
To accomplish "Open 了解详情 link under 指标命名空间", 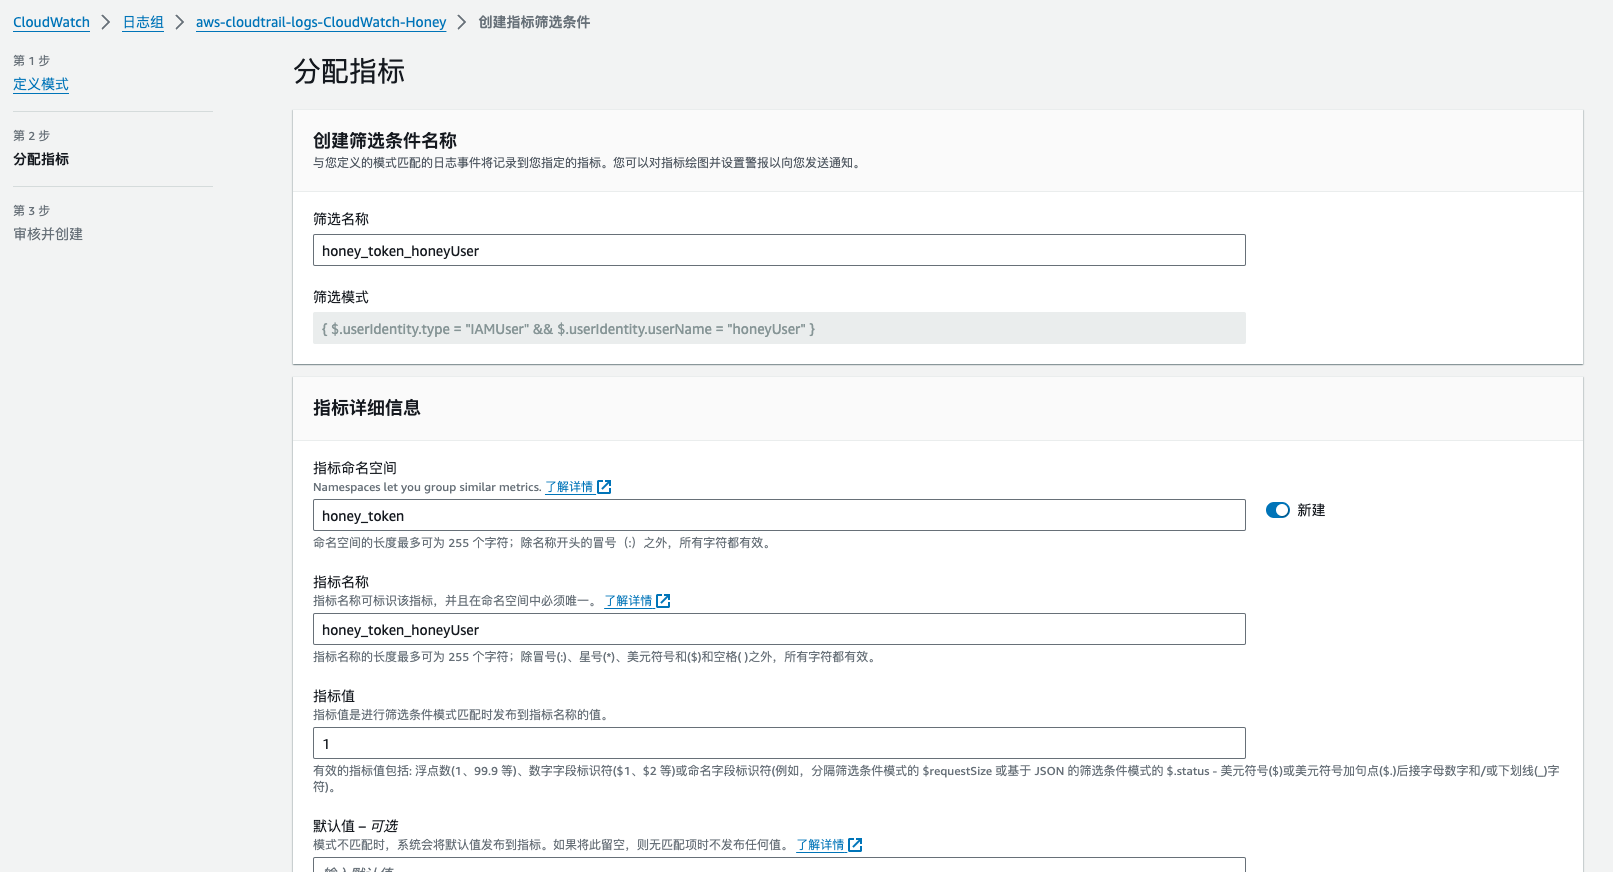I will pos(569,487).
